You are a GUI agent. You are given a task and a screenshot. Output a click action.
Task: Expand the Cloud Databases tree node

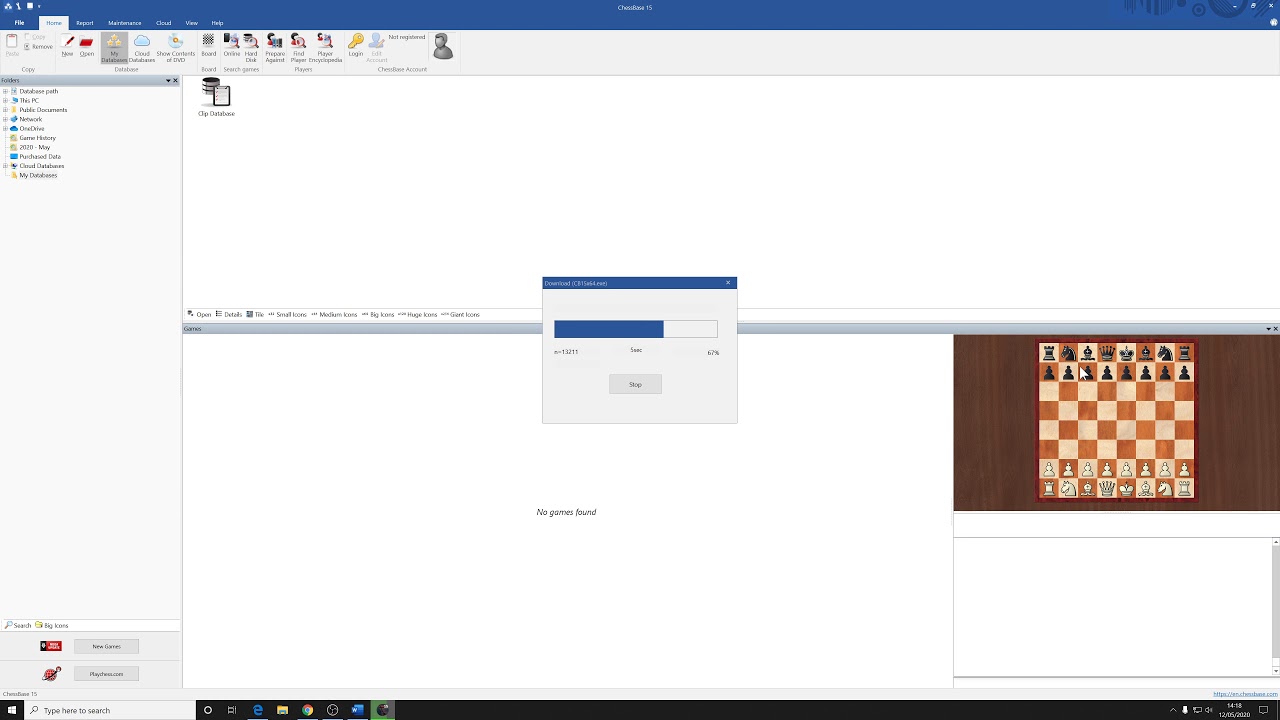click(x=5, y=166)
